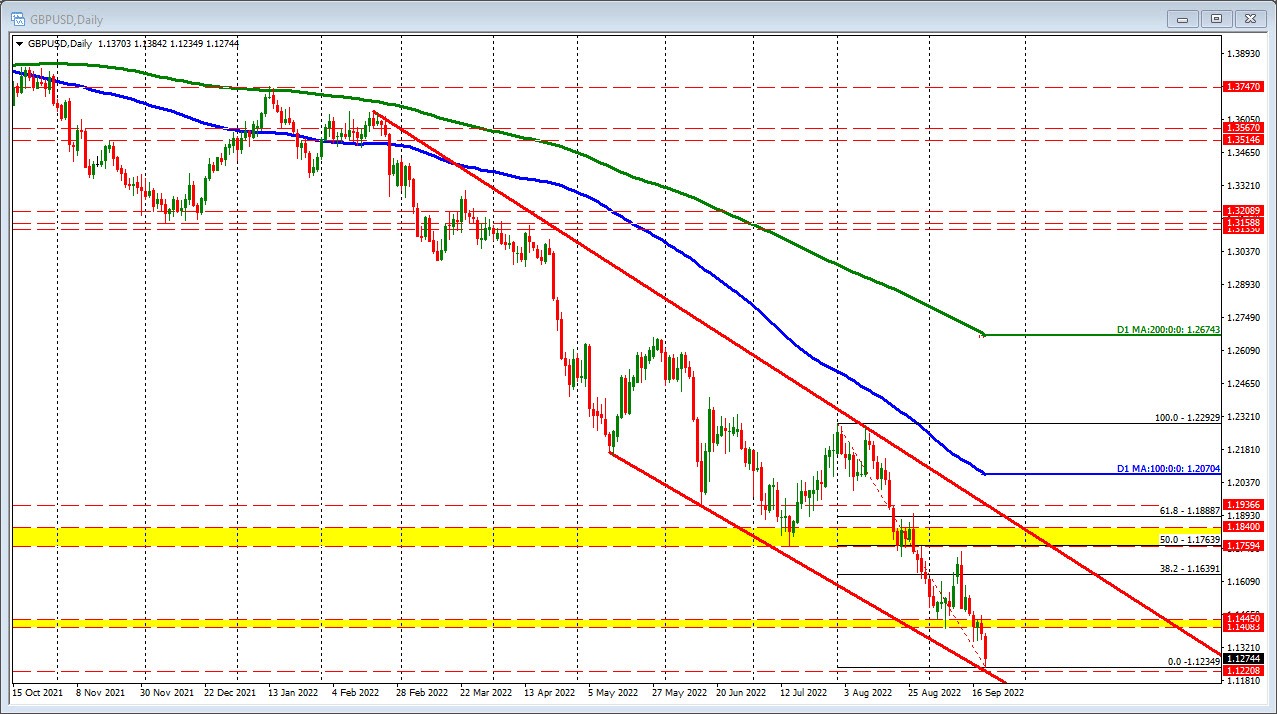Expand the triangle menu beside GBPUSD,Daily

click(19, 43)
